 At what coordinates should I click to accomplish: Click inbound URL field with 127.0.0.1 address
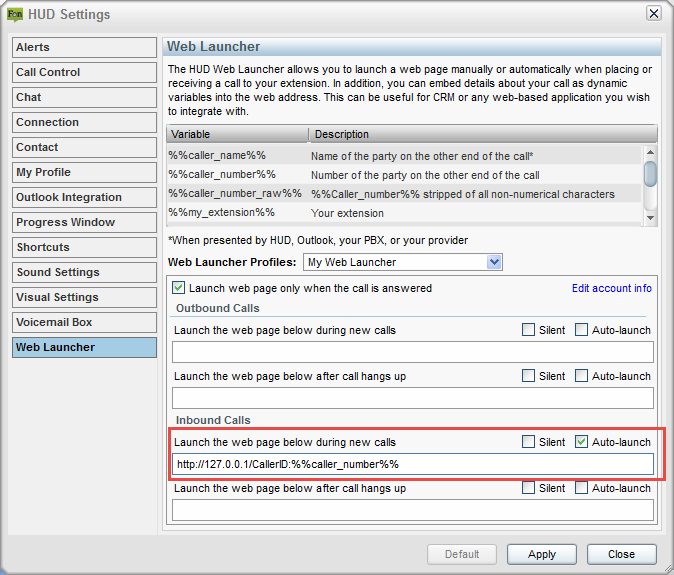413,464
